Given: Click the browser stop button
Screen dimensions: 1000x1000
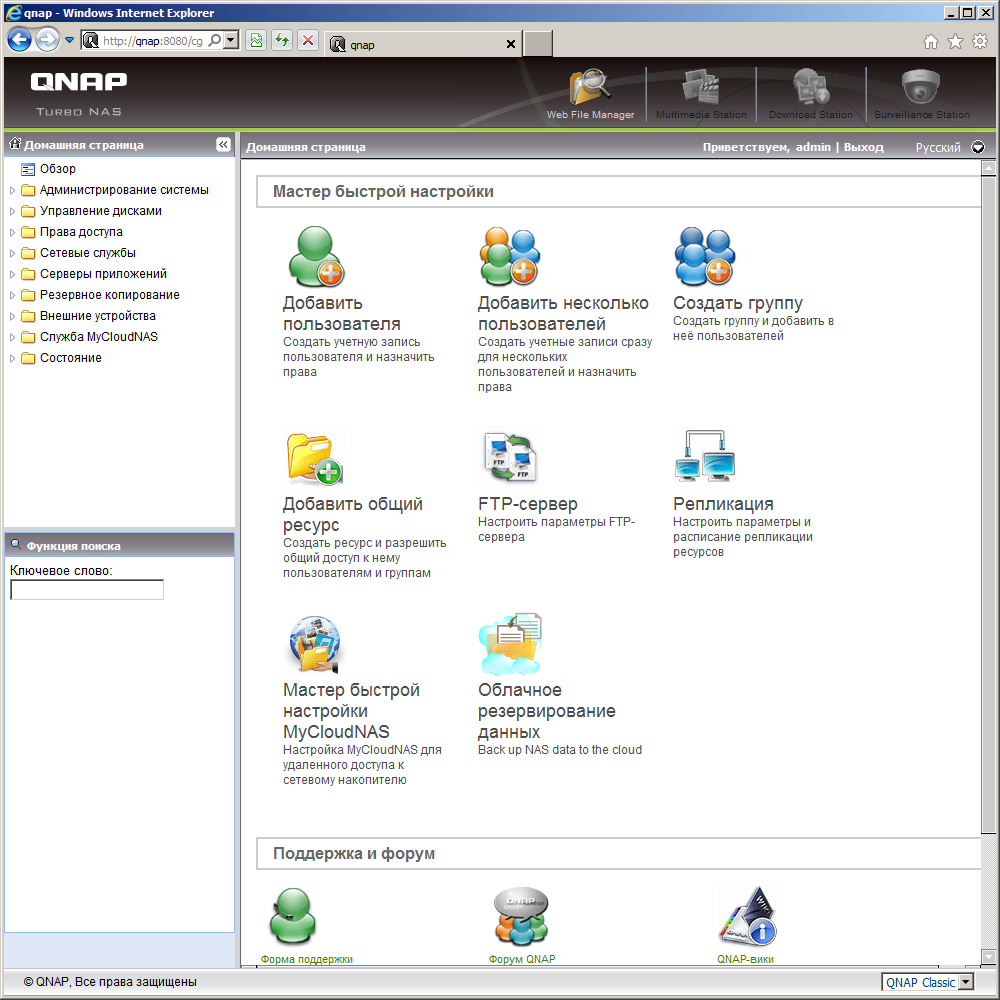Looking at the screenshot, I should coord(308,41).
